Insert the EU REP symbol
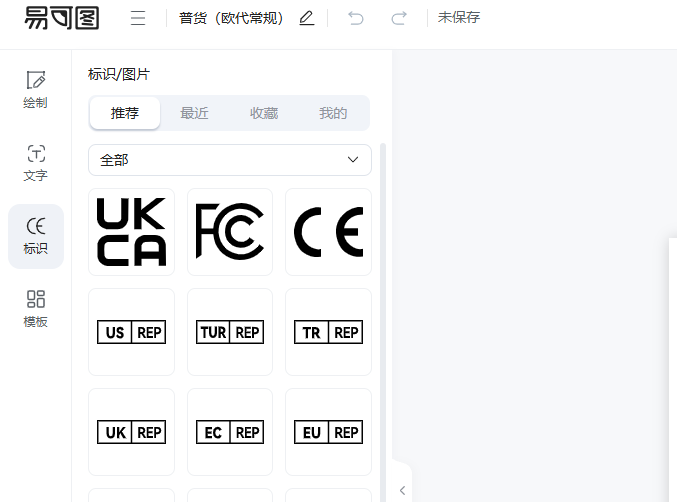 point(328,432)
